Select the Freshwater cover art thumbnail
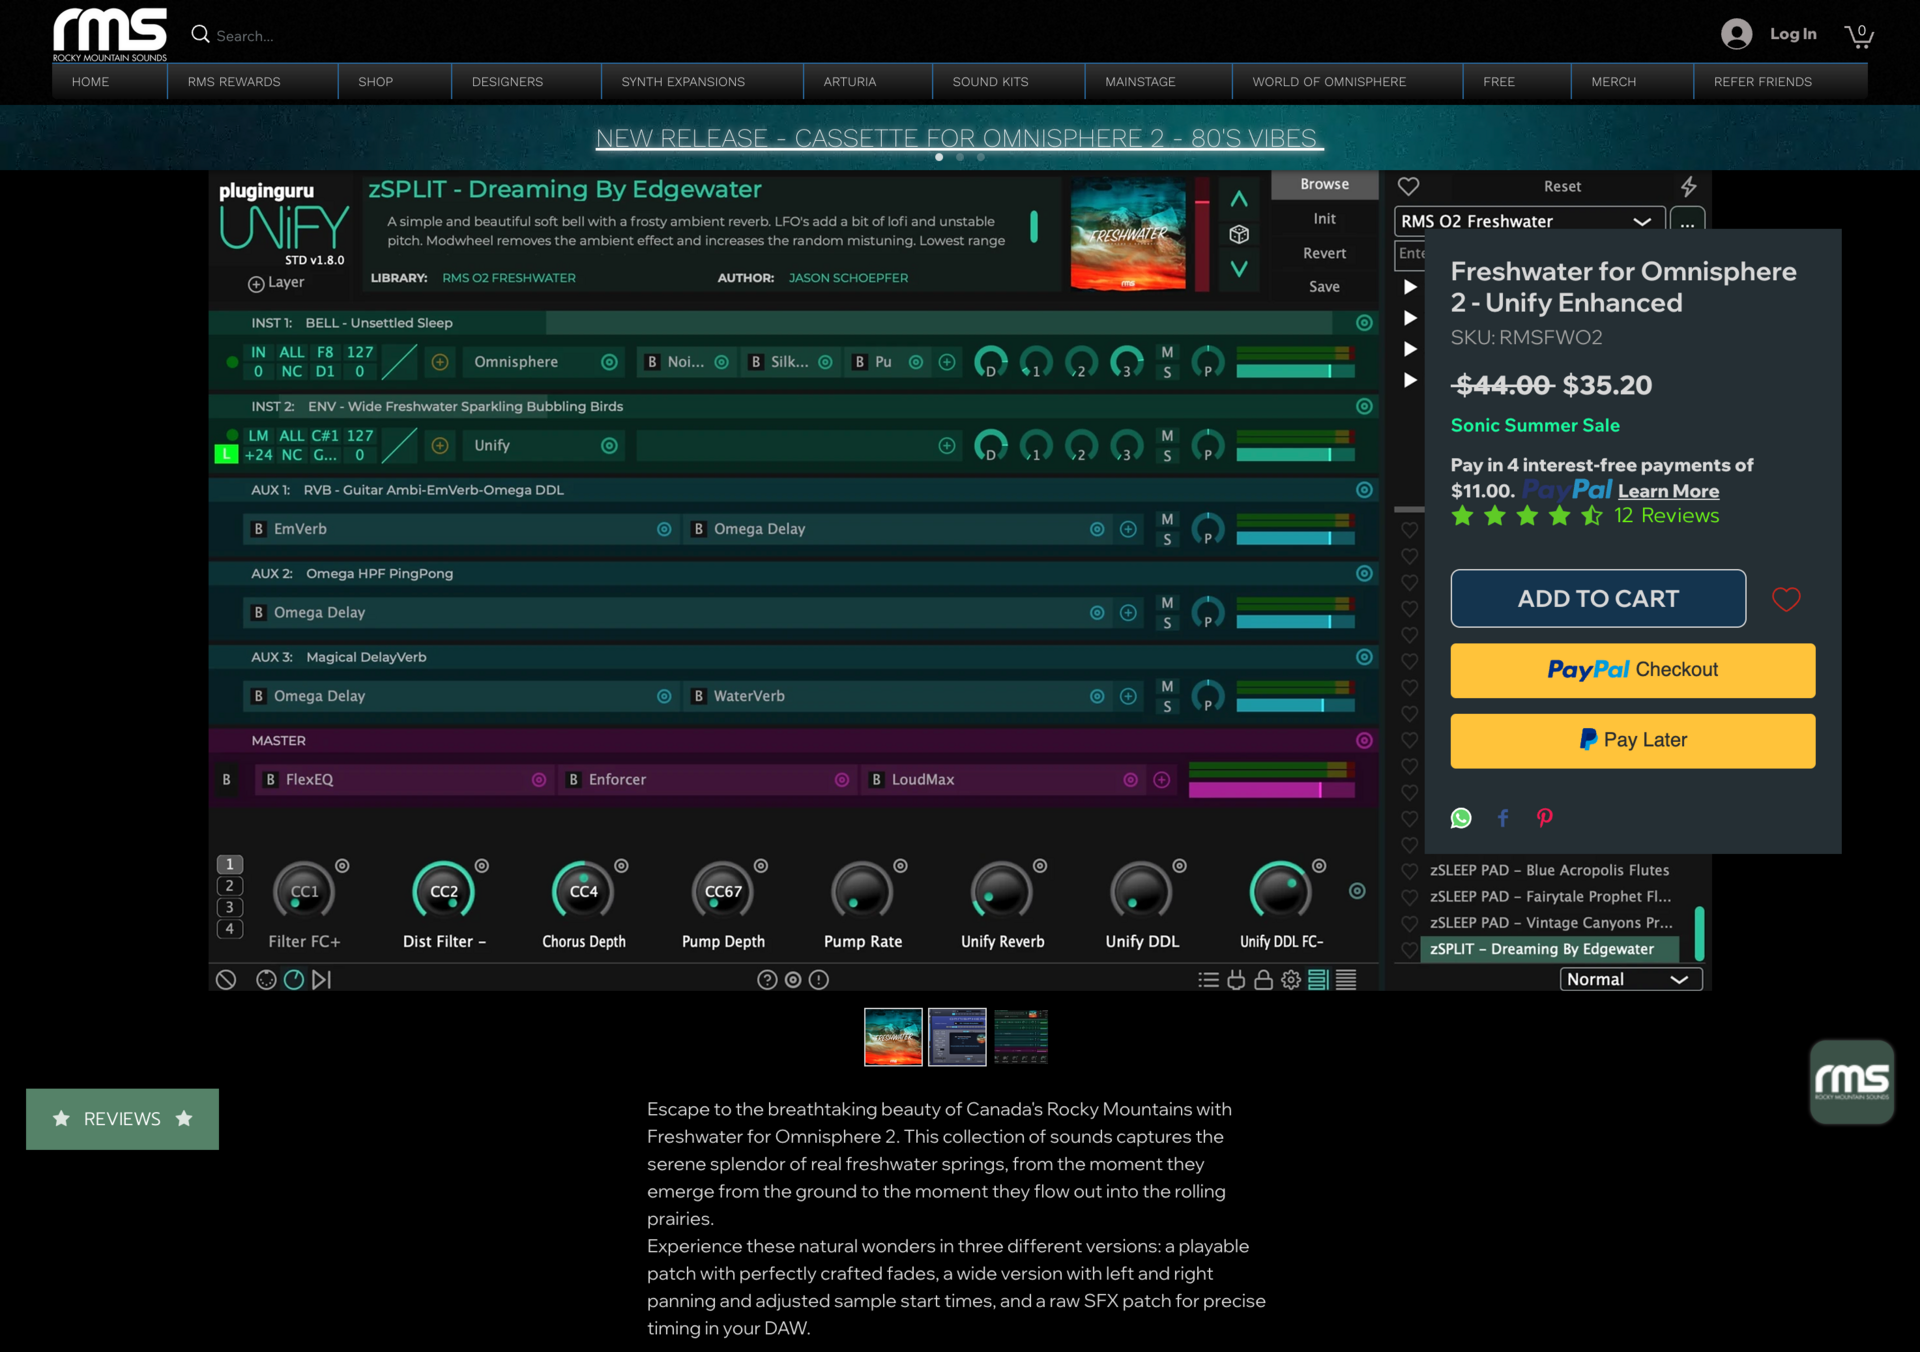This screenshot has height=1352, width=1920. coord(893,1037)
